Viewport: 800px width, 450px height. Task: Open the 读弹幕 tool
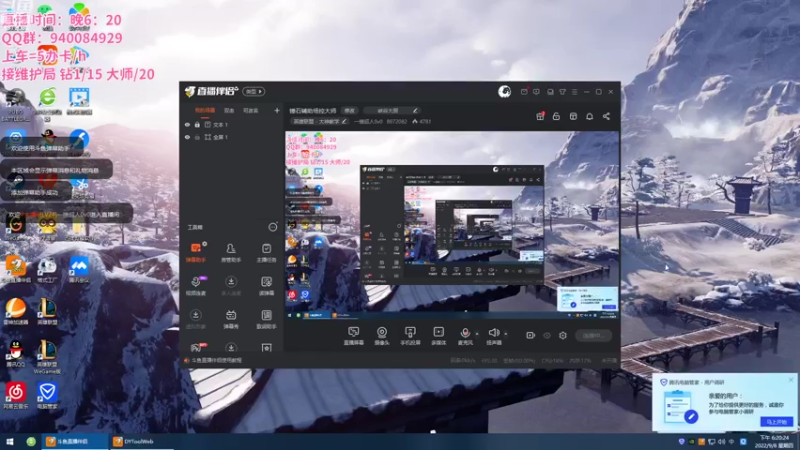[266, 286]
